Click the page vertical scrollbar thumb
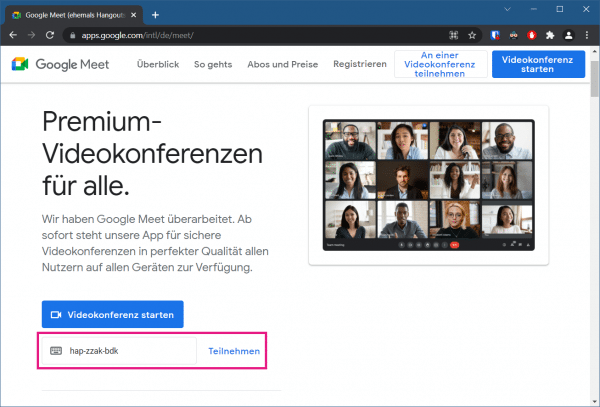600x407 pixels. point(594,78)
